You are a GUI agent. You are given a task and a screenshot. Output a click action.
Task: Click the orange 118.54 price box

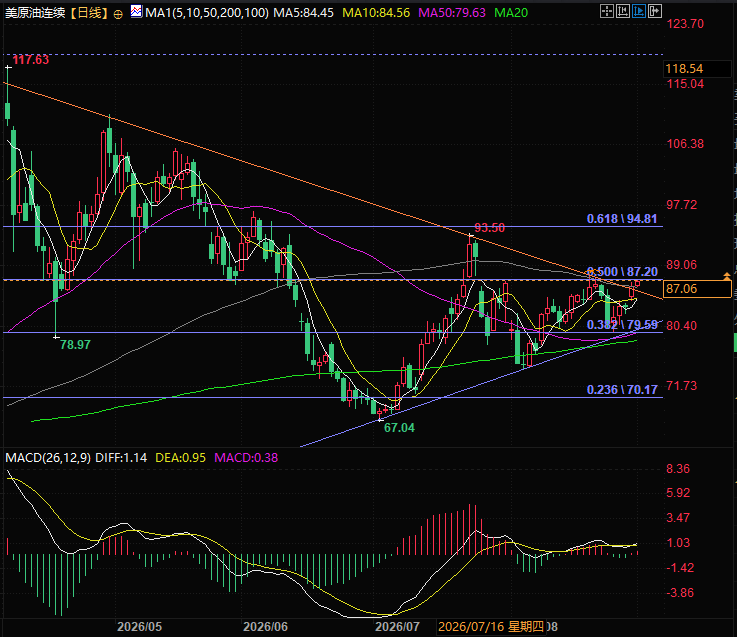click(697, 69)
